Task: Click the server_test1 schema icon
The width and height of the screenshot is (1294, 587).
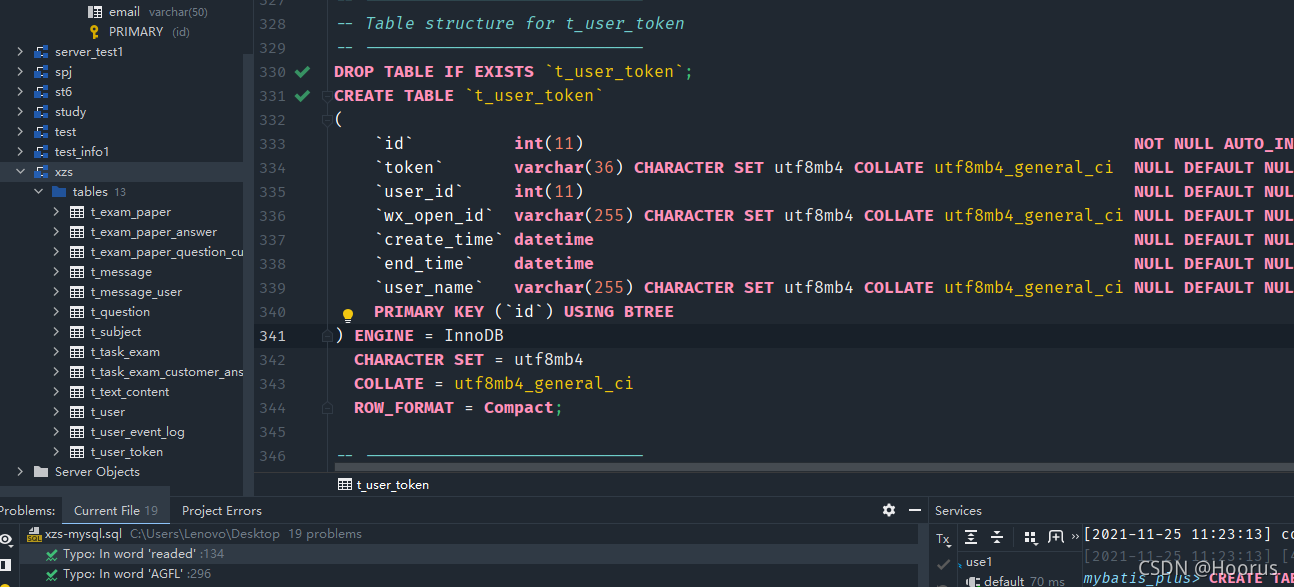Action: tap(41, 51)
